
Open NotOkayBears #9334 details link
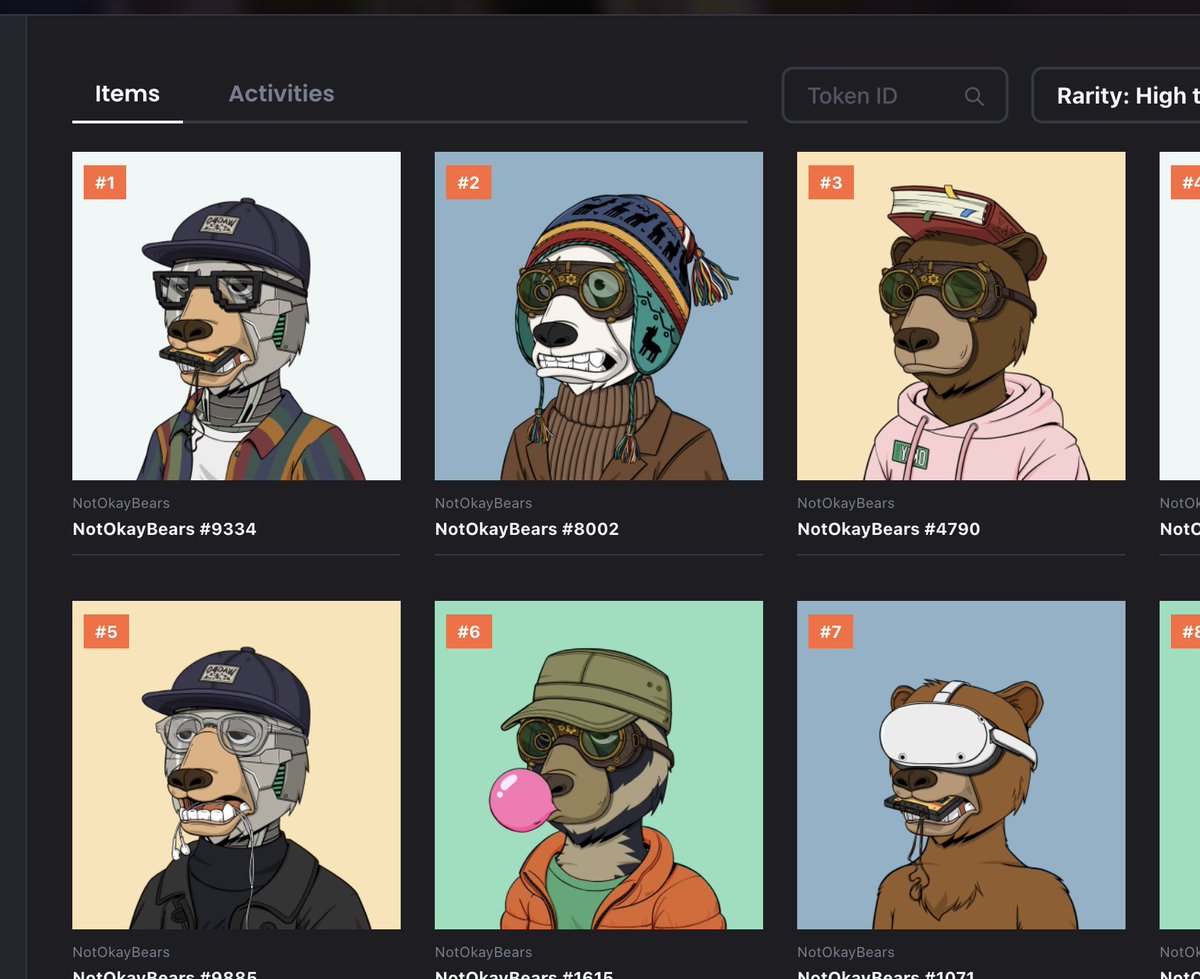(166, 528)
